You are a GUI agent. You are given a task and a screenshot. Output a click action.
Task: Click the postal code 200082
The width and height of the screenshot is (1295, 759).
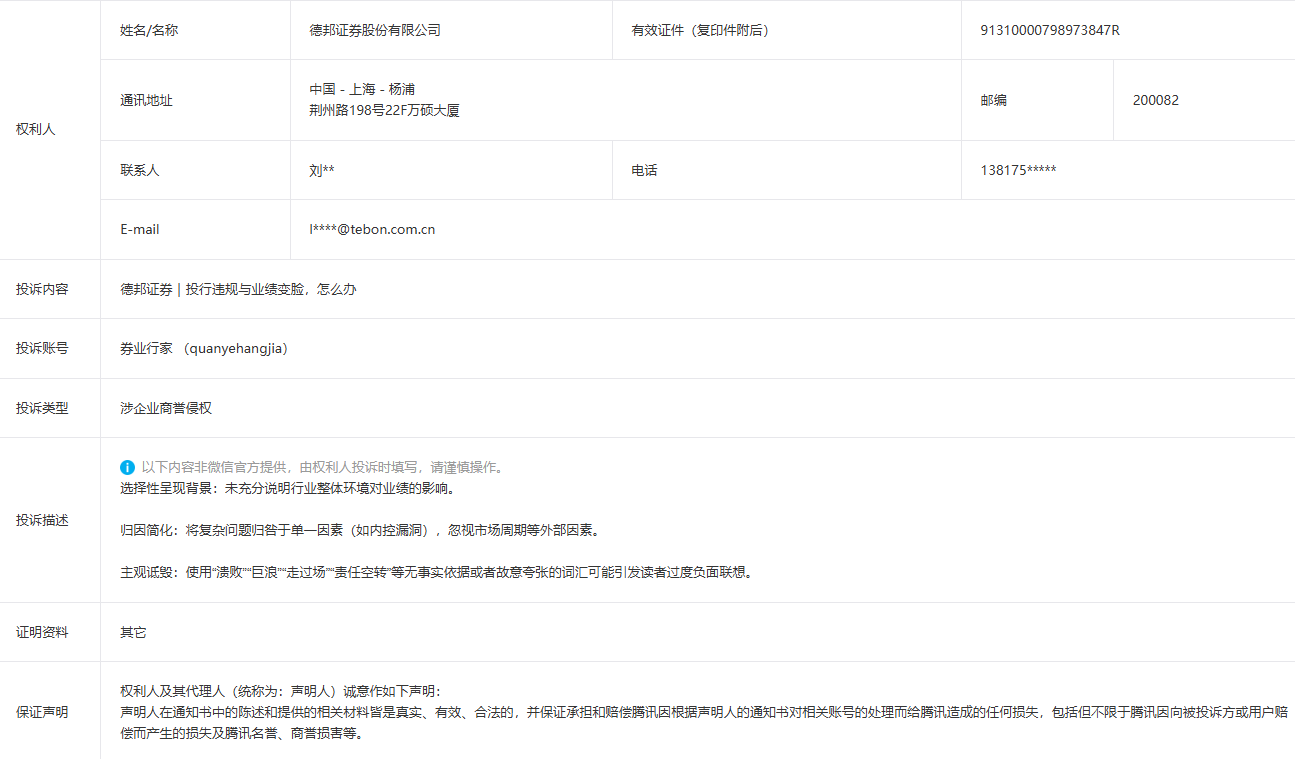click(x=1156, y=100)
